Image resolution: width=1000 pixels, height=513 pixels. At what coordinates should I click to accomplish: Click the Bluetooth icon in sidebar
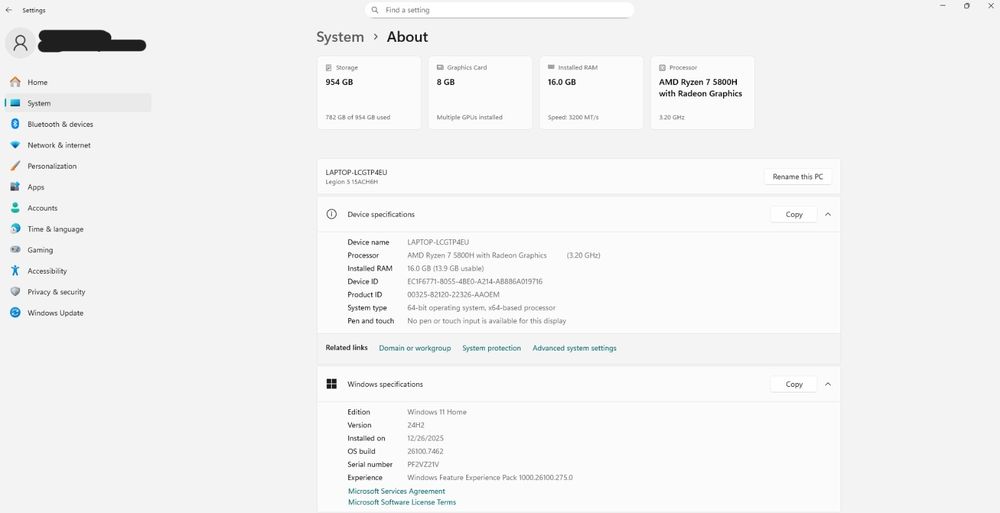15,124
